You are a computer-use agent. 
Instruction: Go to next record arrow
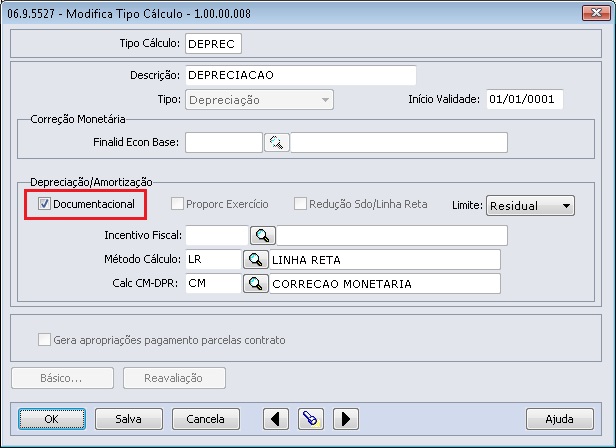click(346, 419)
